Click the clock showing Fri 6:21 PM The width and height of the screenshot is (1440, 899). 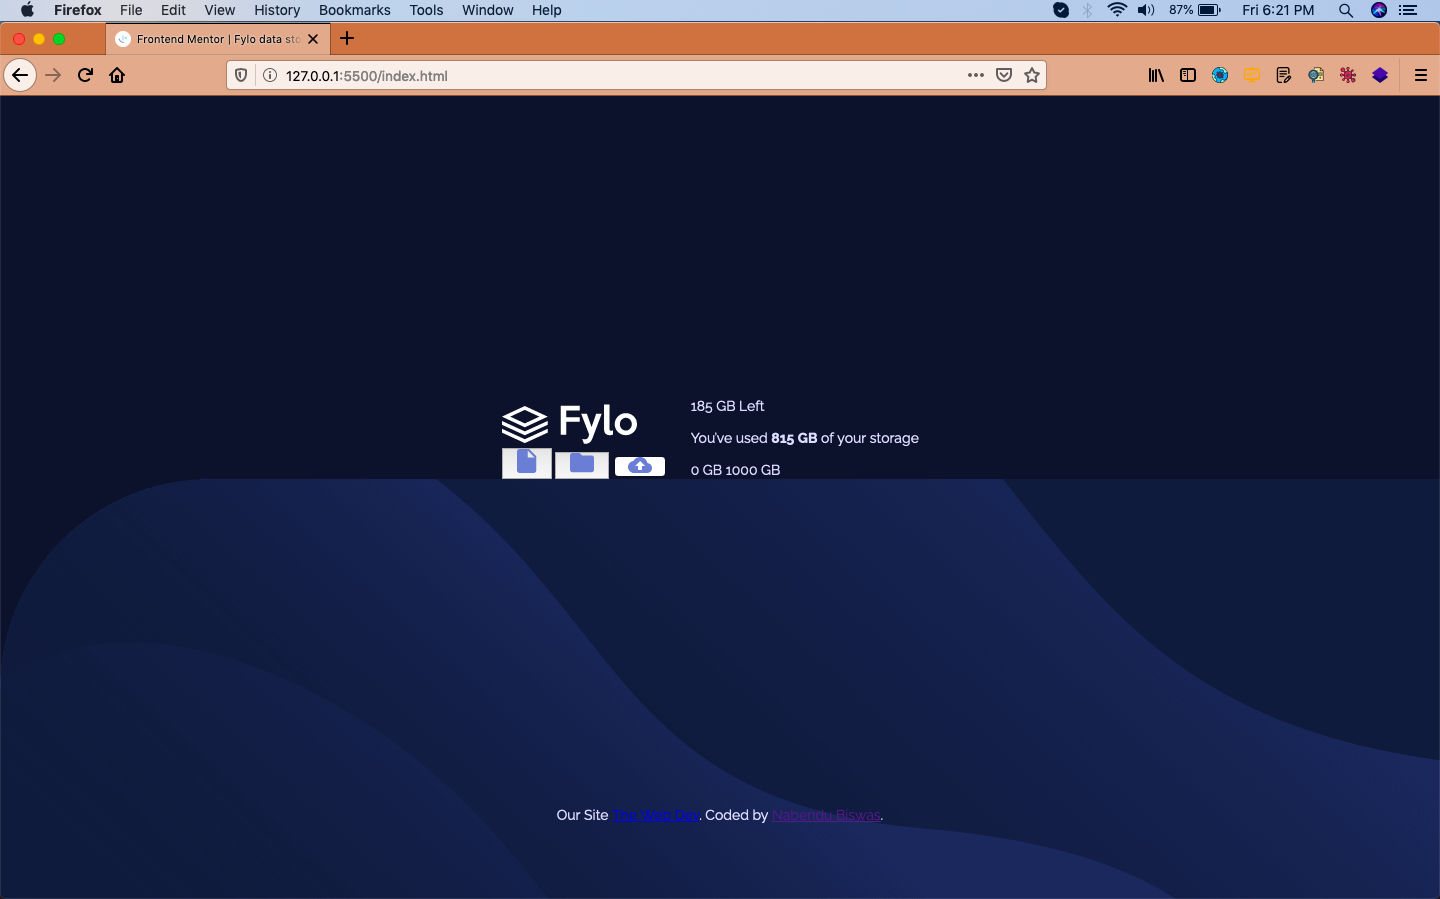tap(1278, 10)
